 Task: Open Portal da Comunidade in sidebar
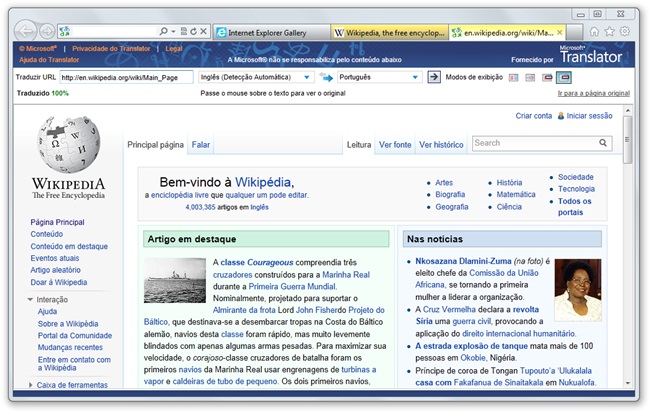coord(75,335)
